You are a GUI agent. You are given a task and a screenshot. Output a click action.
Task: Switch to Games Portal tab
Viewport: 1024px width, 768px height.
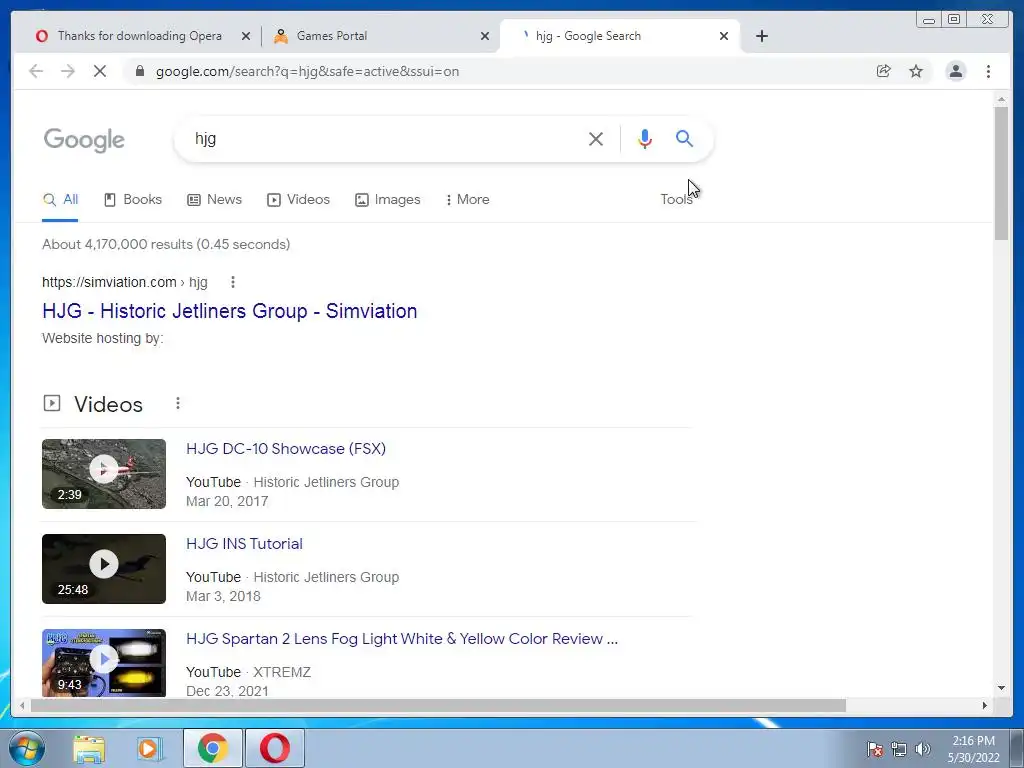coord(379,36)
